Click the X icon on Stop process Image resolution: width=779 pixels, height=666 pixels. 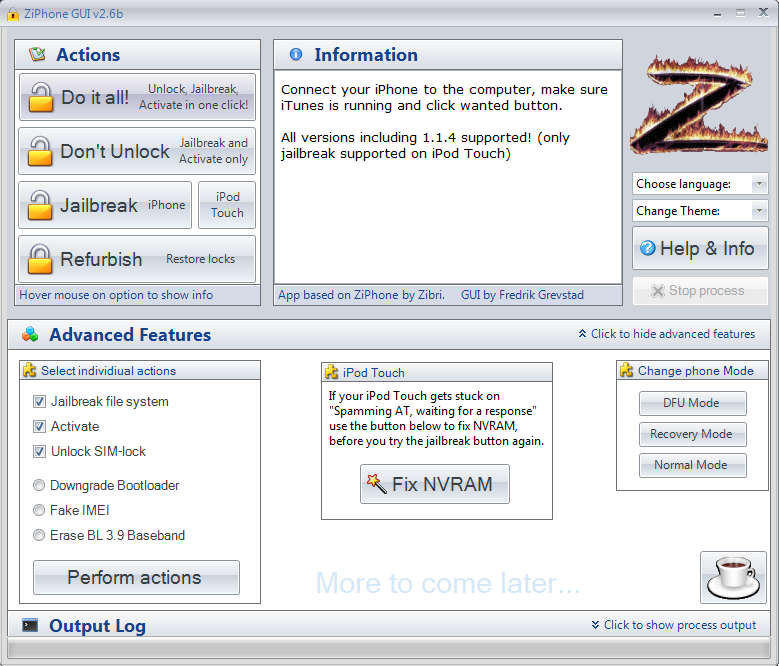point(658,291)
